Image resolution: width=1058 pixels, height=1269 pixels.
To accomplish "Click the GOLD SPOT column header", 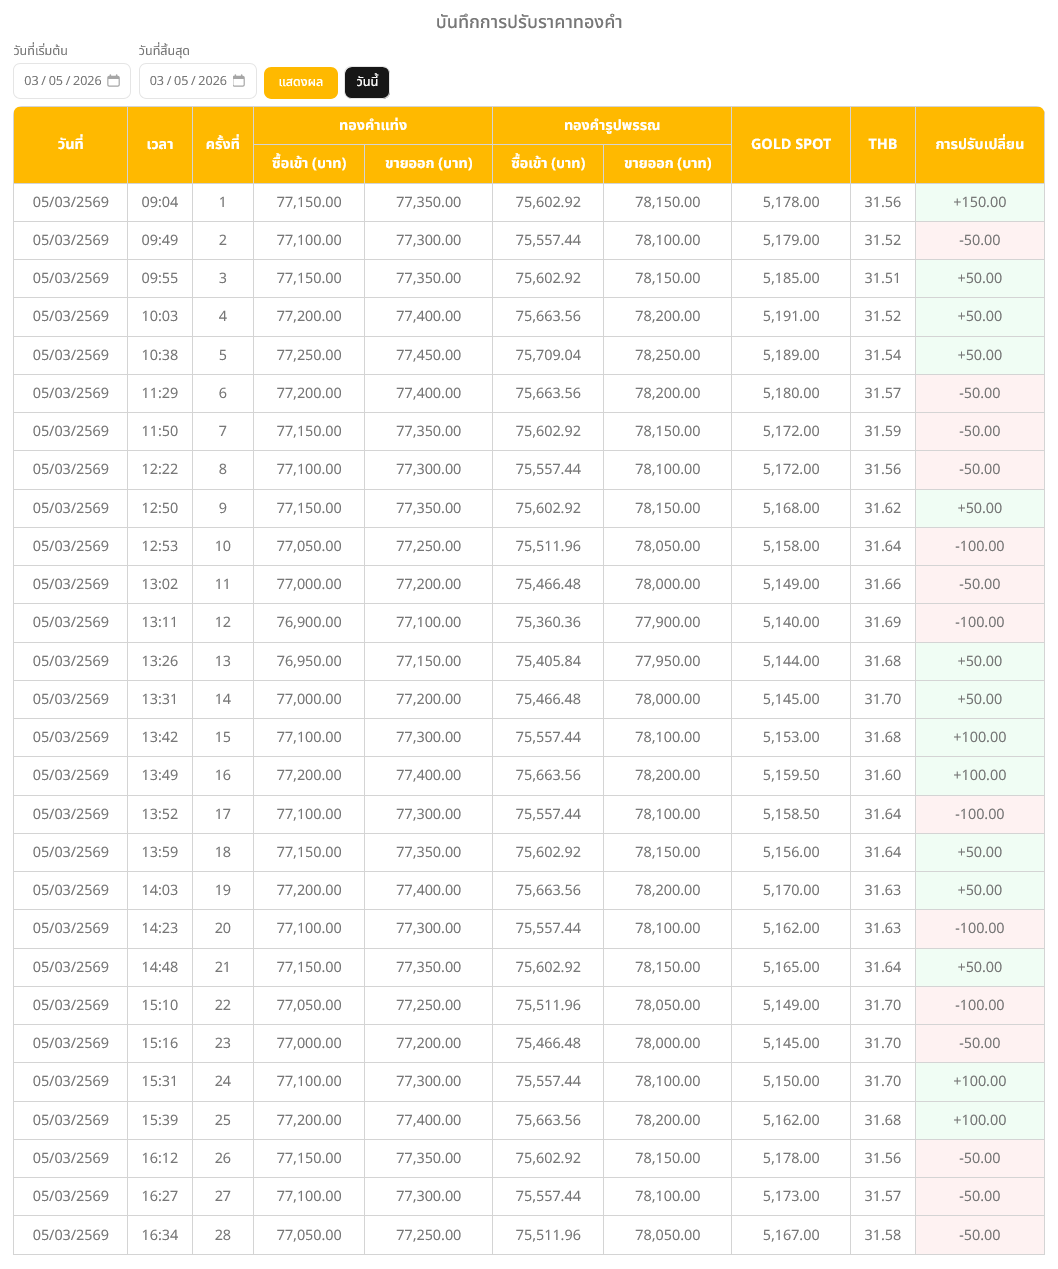I will pos(790,144).
